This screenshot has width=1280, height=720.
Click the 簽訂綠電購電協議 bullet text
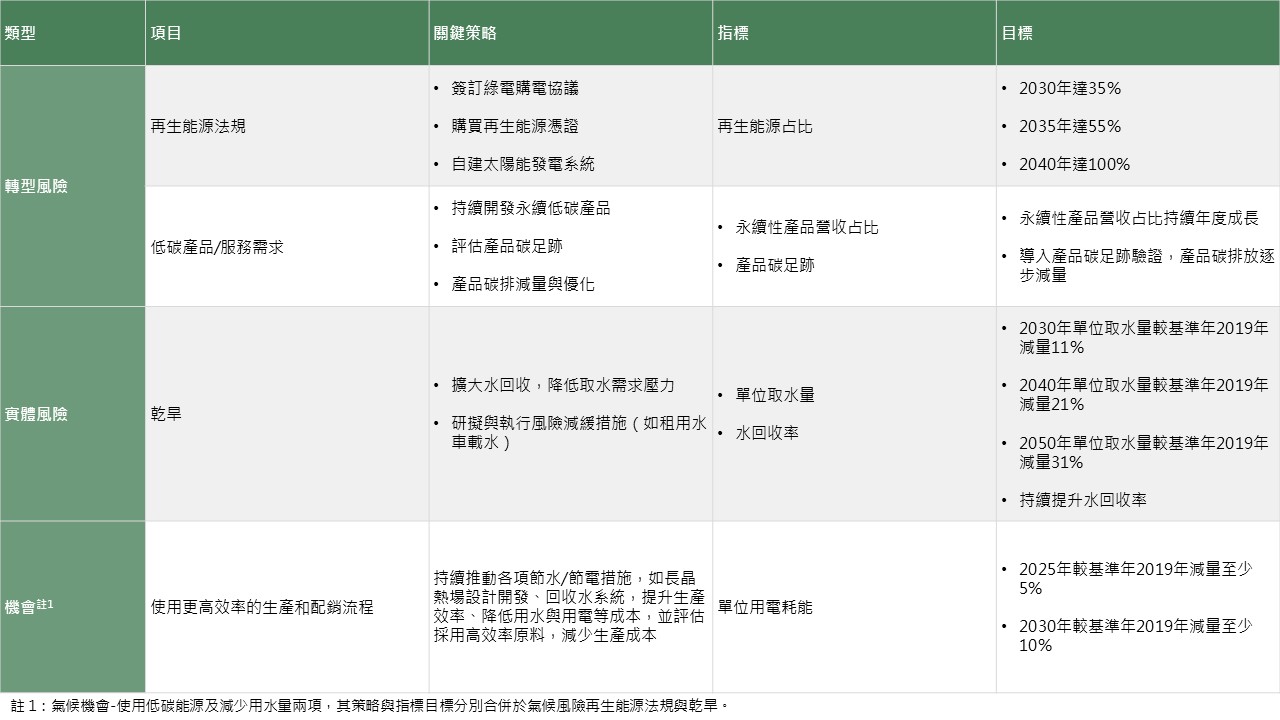click(515, 88)
